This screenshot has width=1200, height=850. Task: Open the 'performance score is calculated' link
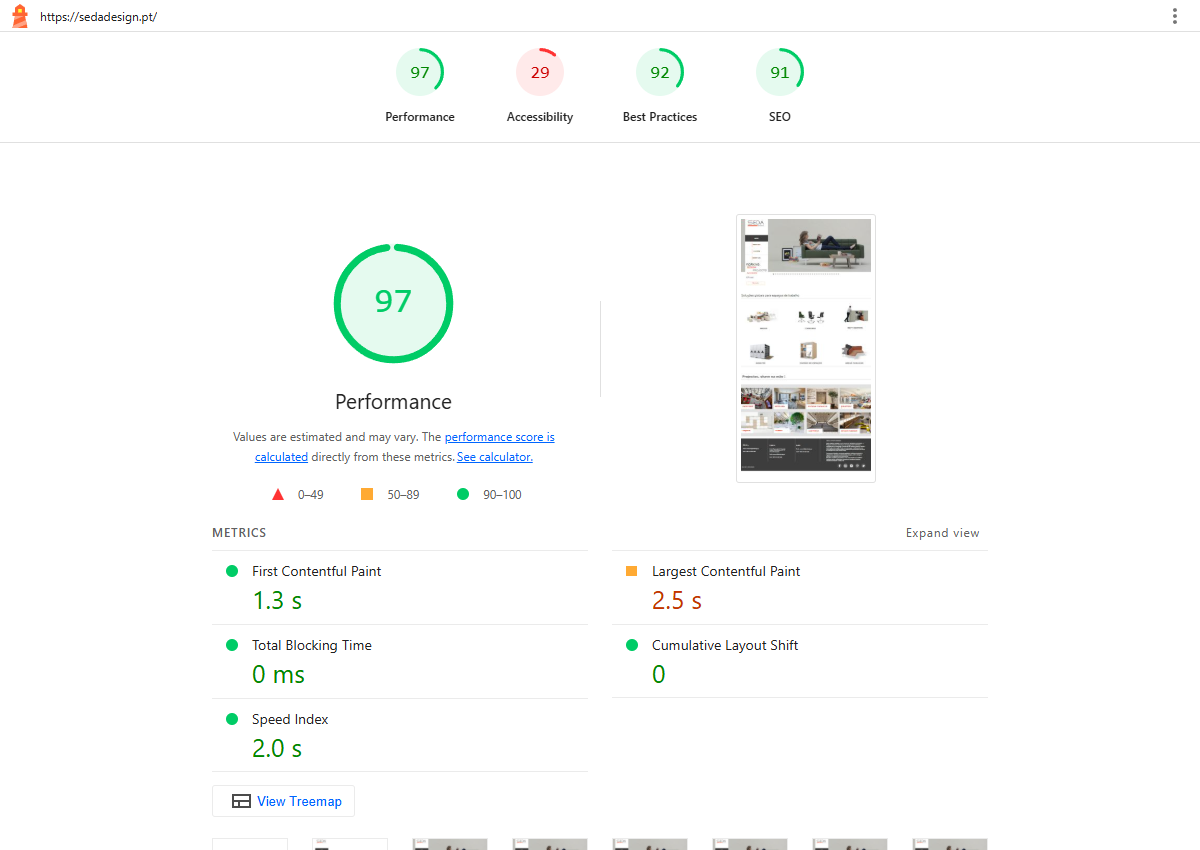point(500,437)
